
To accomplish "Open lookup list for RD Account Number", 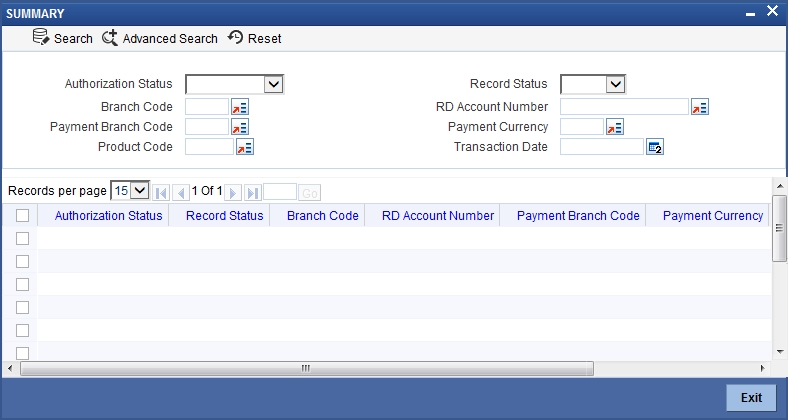I will point(700,107).
